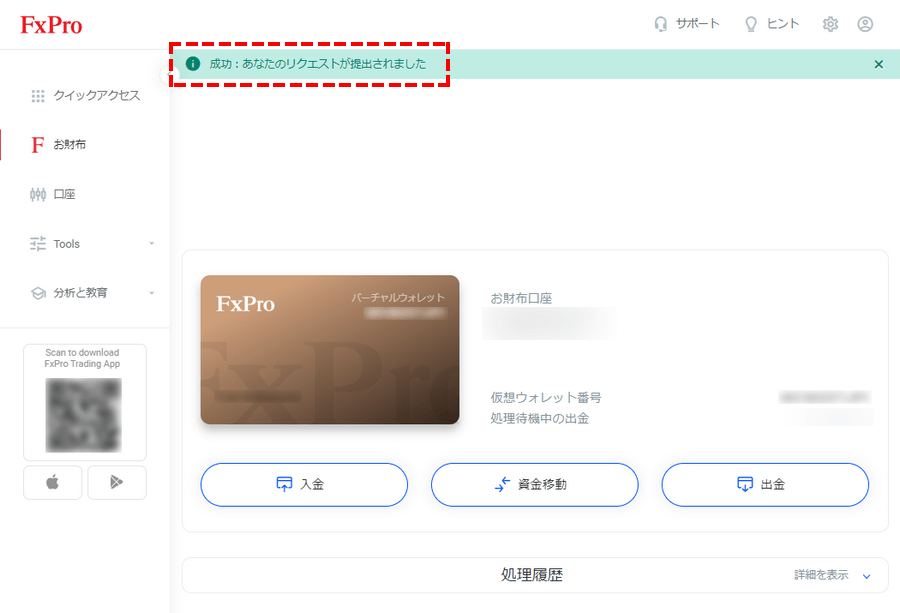This screenshot has width=900, height=613.
Task: Click the お財布口座 label
Action: (521, 298)
